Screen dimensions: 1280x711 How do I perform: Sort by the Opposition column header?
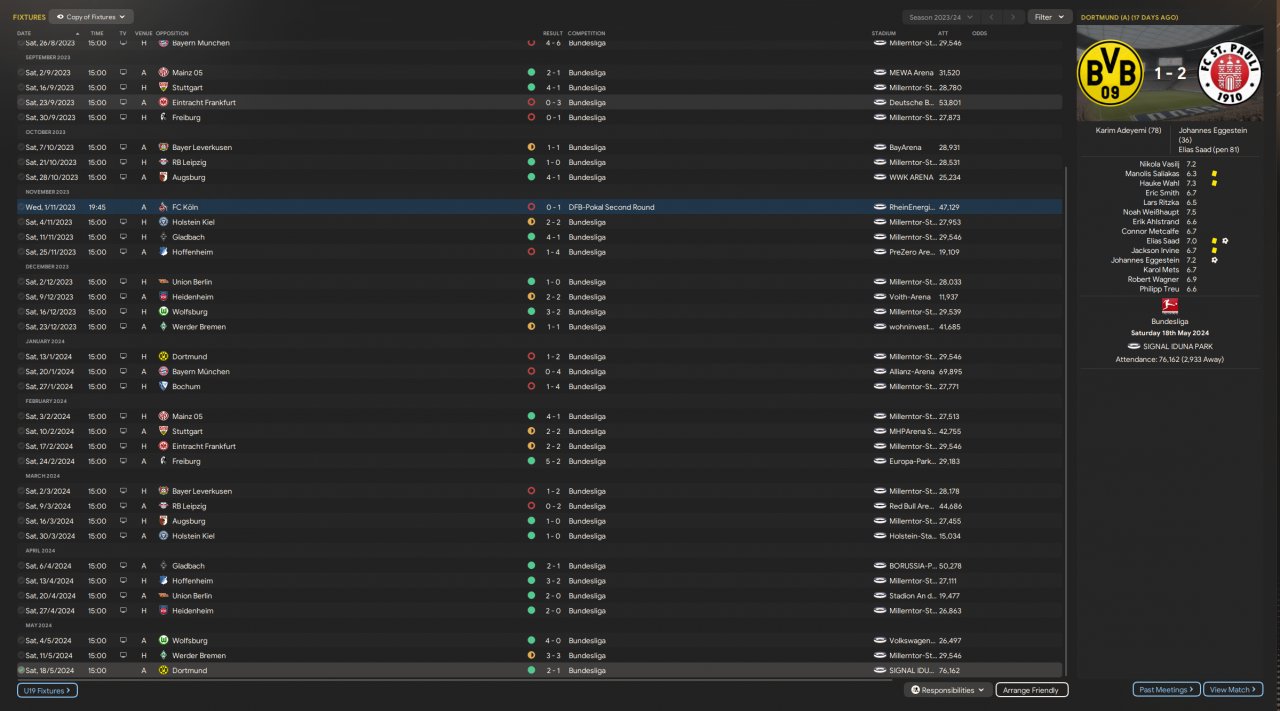tap(172, 33)
